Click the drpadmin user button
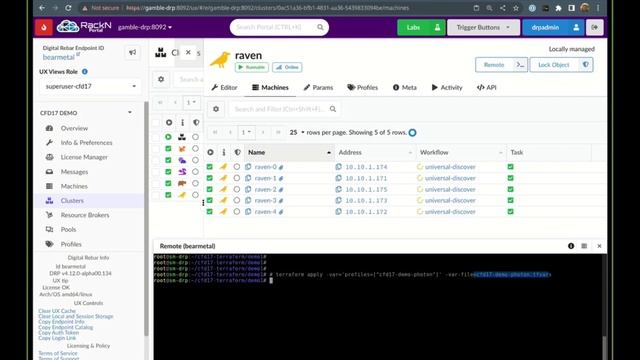640x360 pixels. pos(553,27)
